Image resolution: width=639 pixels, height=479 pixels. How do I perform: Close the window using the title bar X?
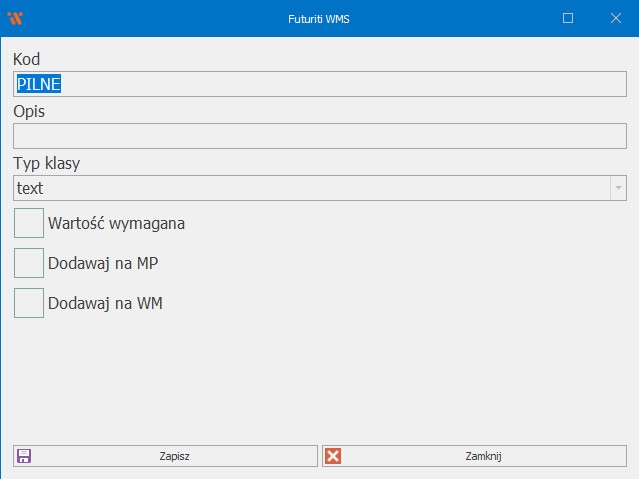(x=615, y=18)
